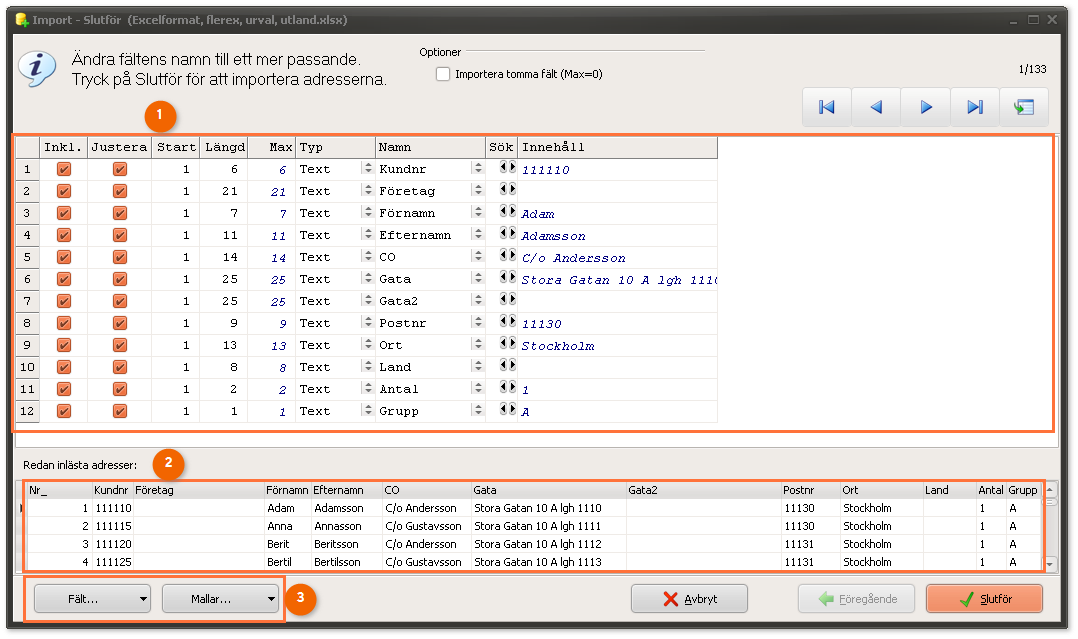The height and width of the screenshot is (639, 1078).
Task: Click search arrows for Grupp row
Action: click(507, 409)
